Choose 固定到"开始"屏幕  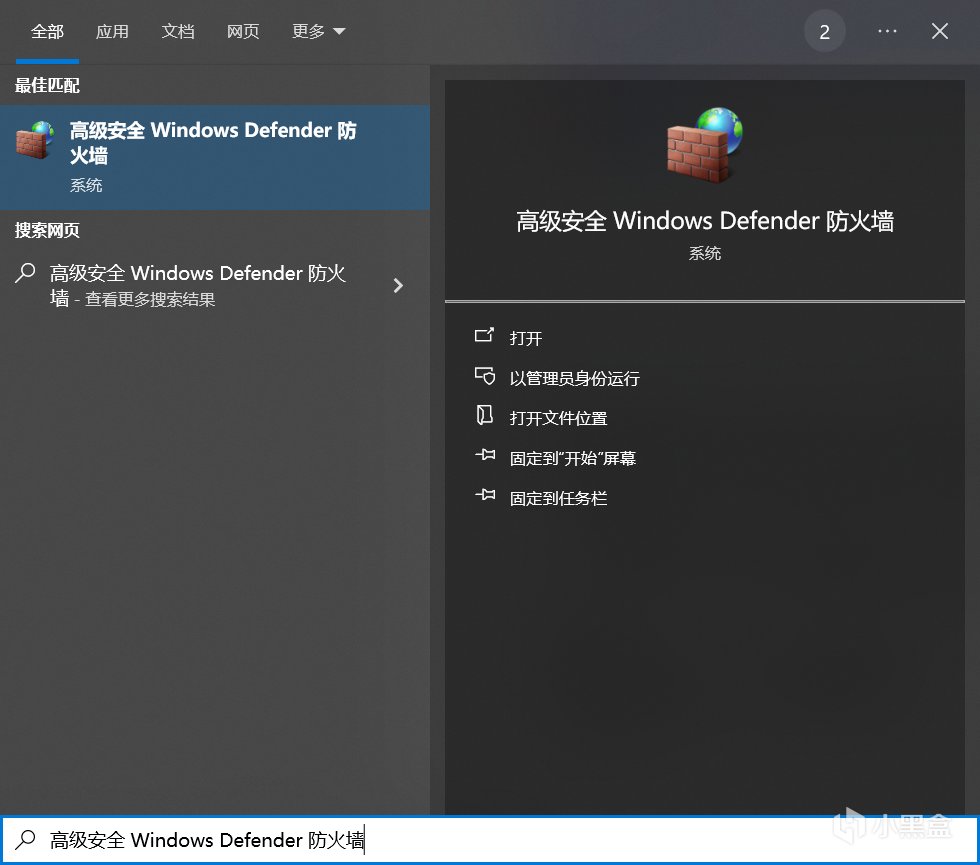pyautogui.click(x=572, y=458)
